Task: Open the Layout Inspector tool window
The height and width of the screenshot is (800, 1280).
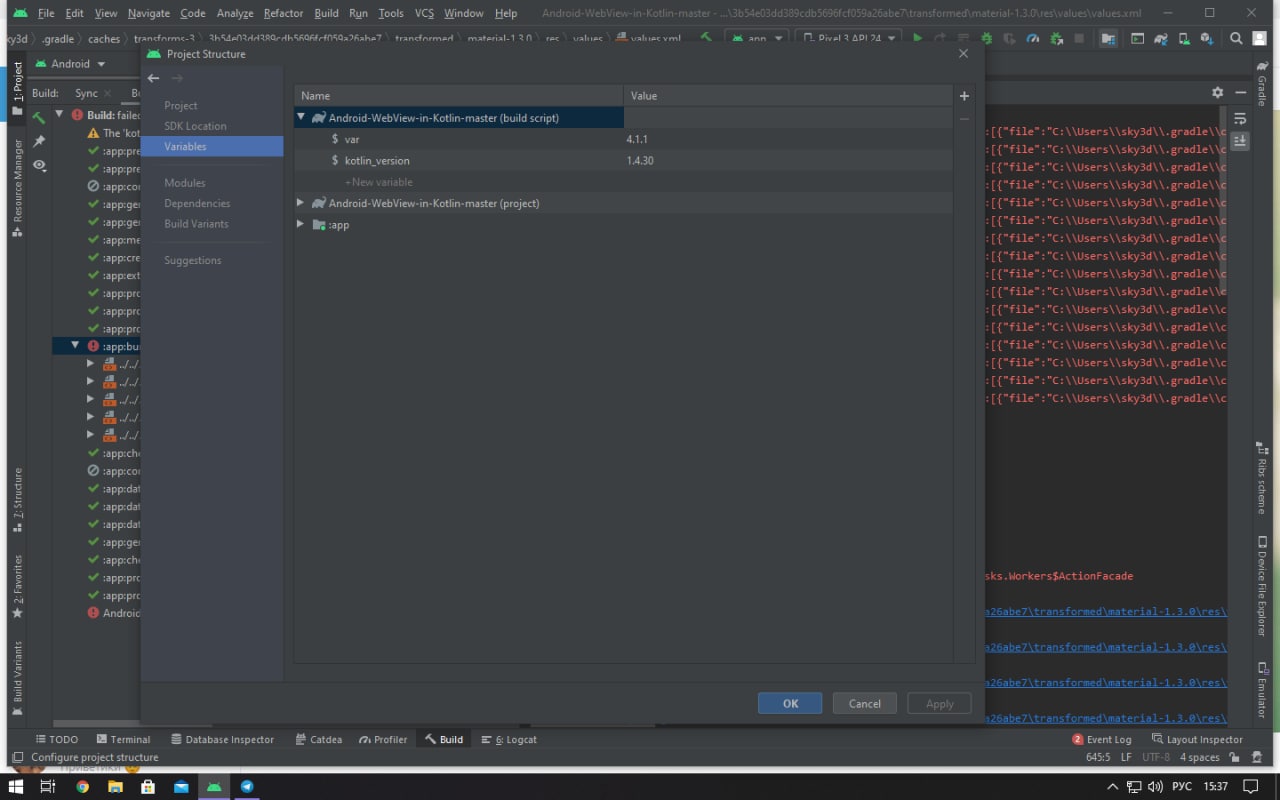Action: click(x=1197, y=739)
